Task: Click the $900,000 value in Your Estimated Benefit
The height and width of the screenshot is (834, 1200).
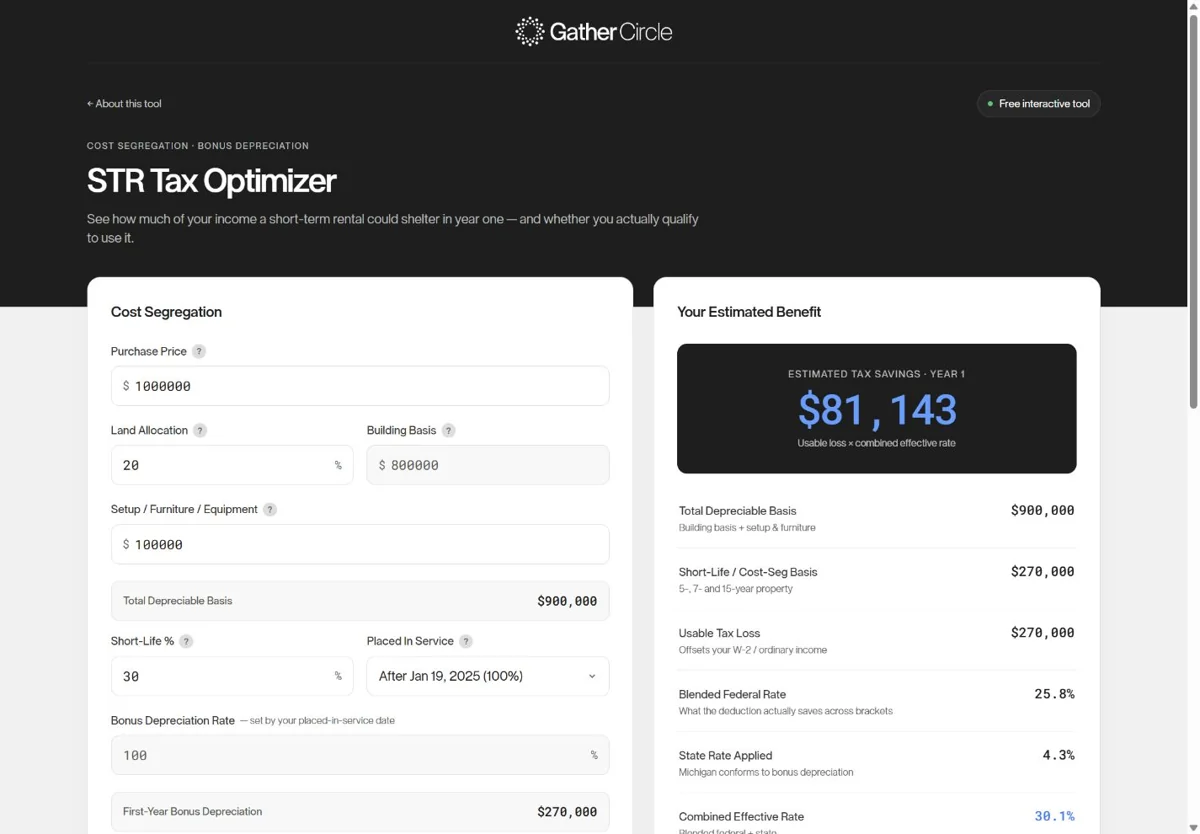Action: pos(1042,510)
